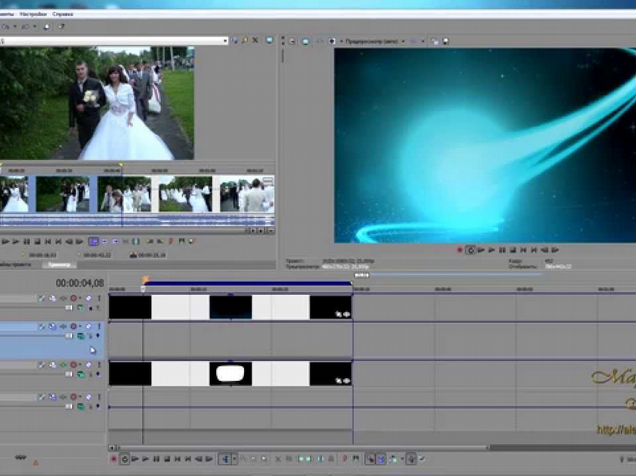Click the timeline transport record button

click(114, 459)
